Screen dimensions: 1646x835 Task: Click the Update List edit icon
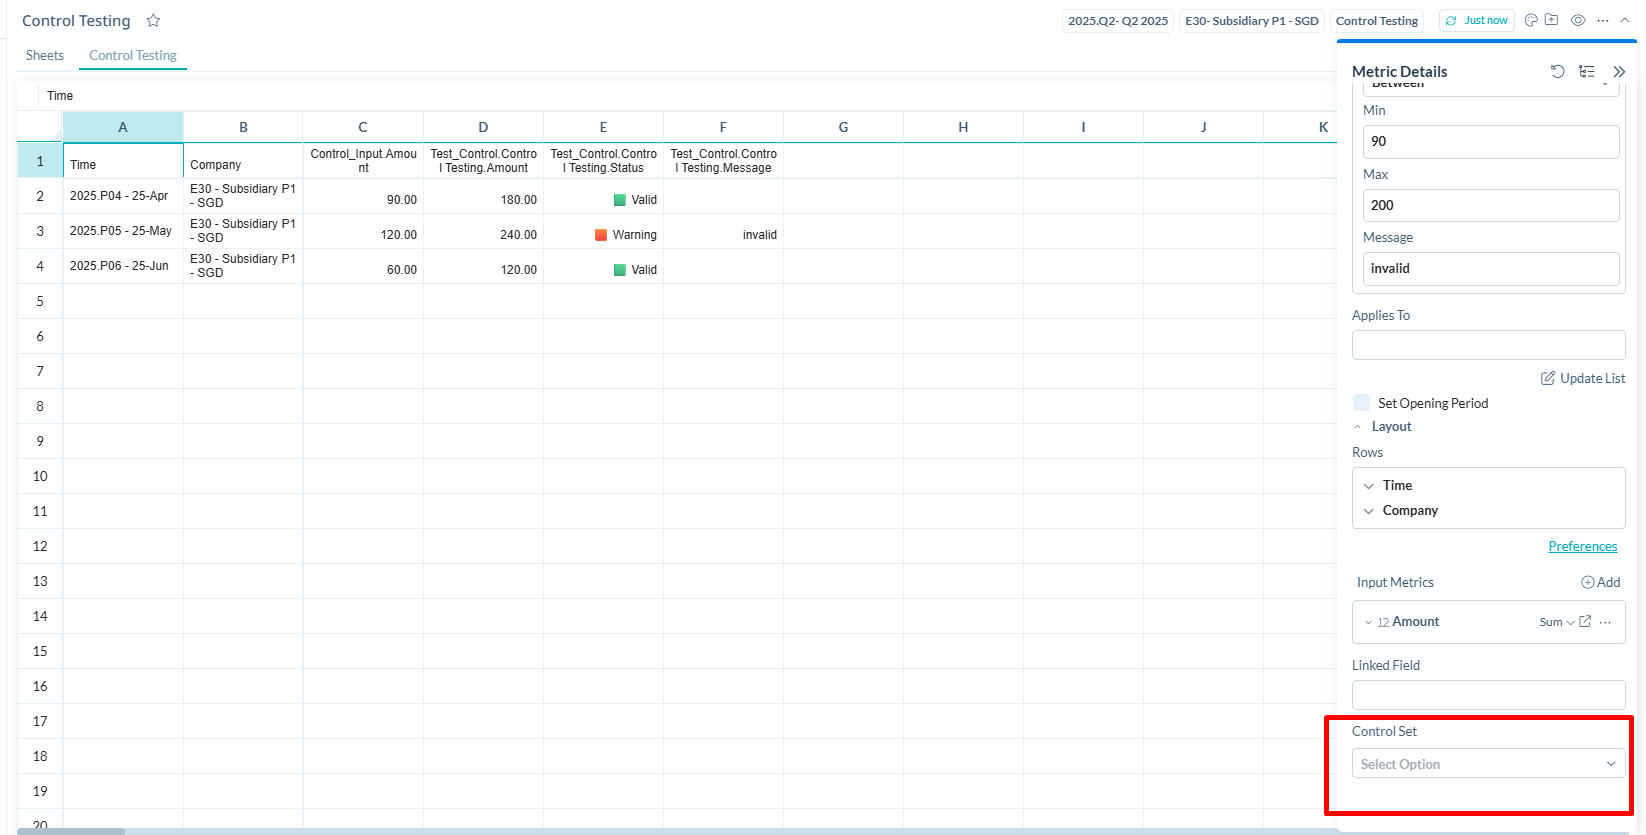point(1547,378)
